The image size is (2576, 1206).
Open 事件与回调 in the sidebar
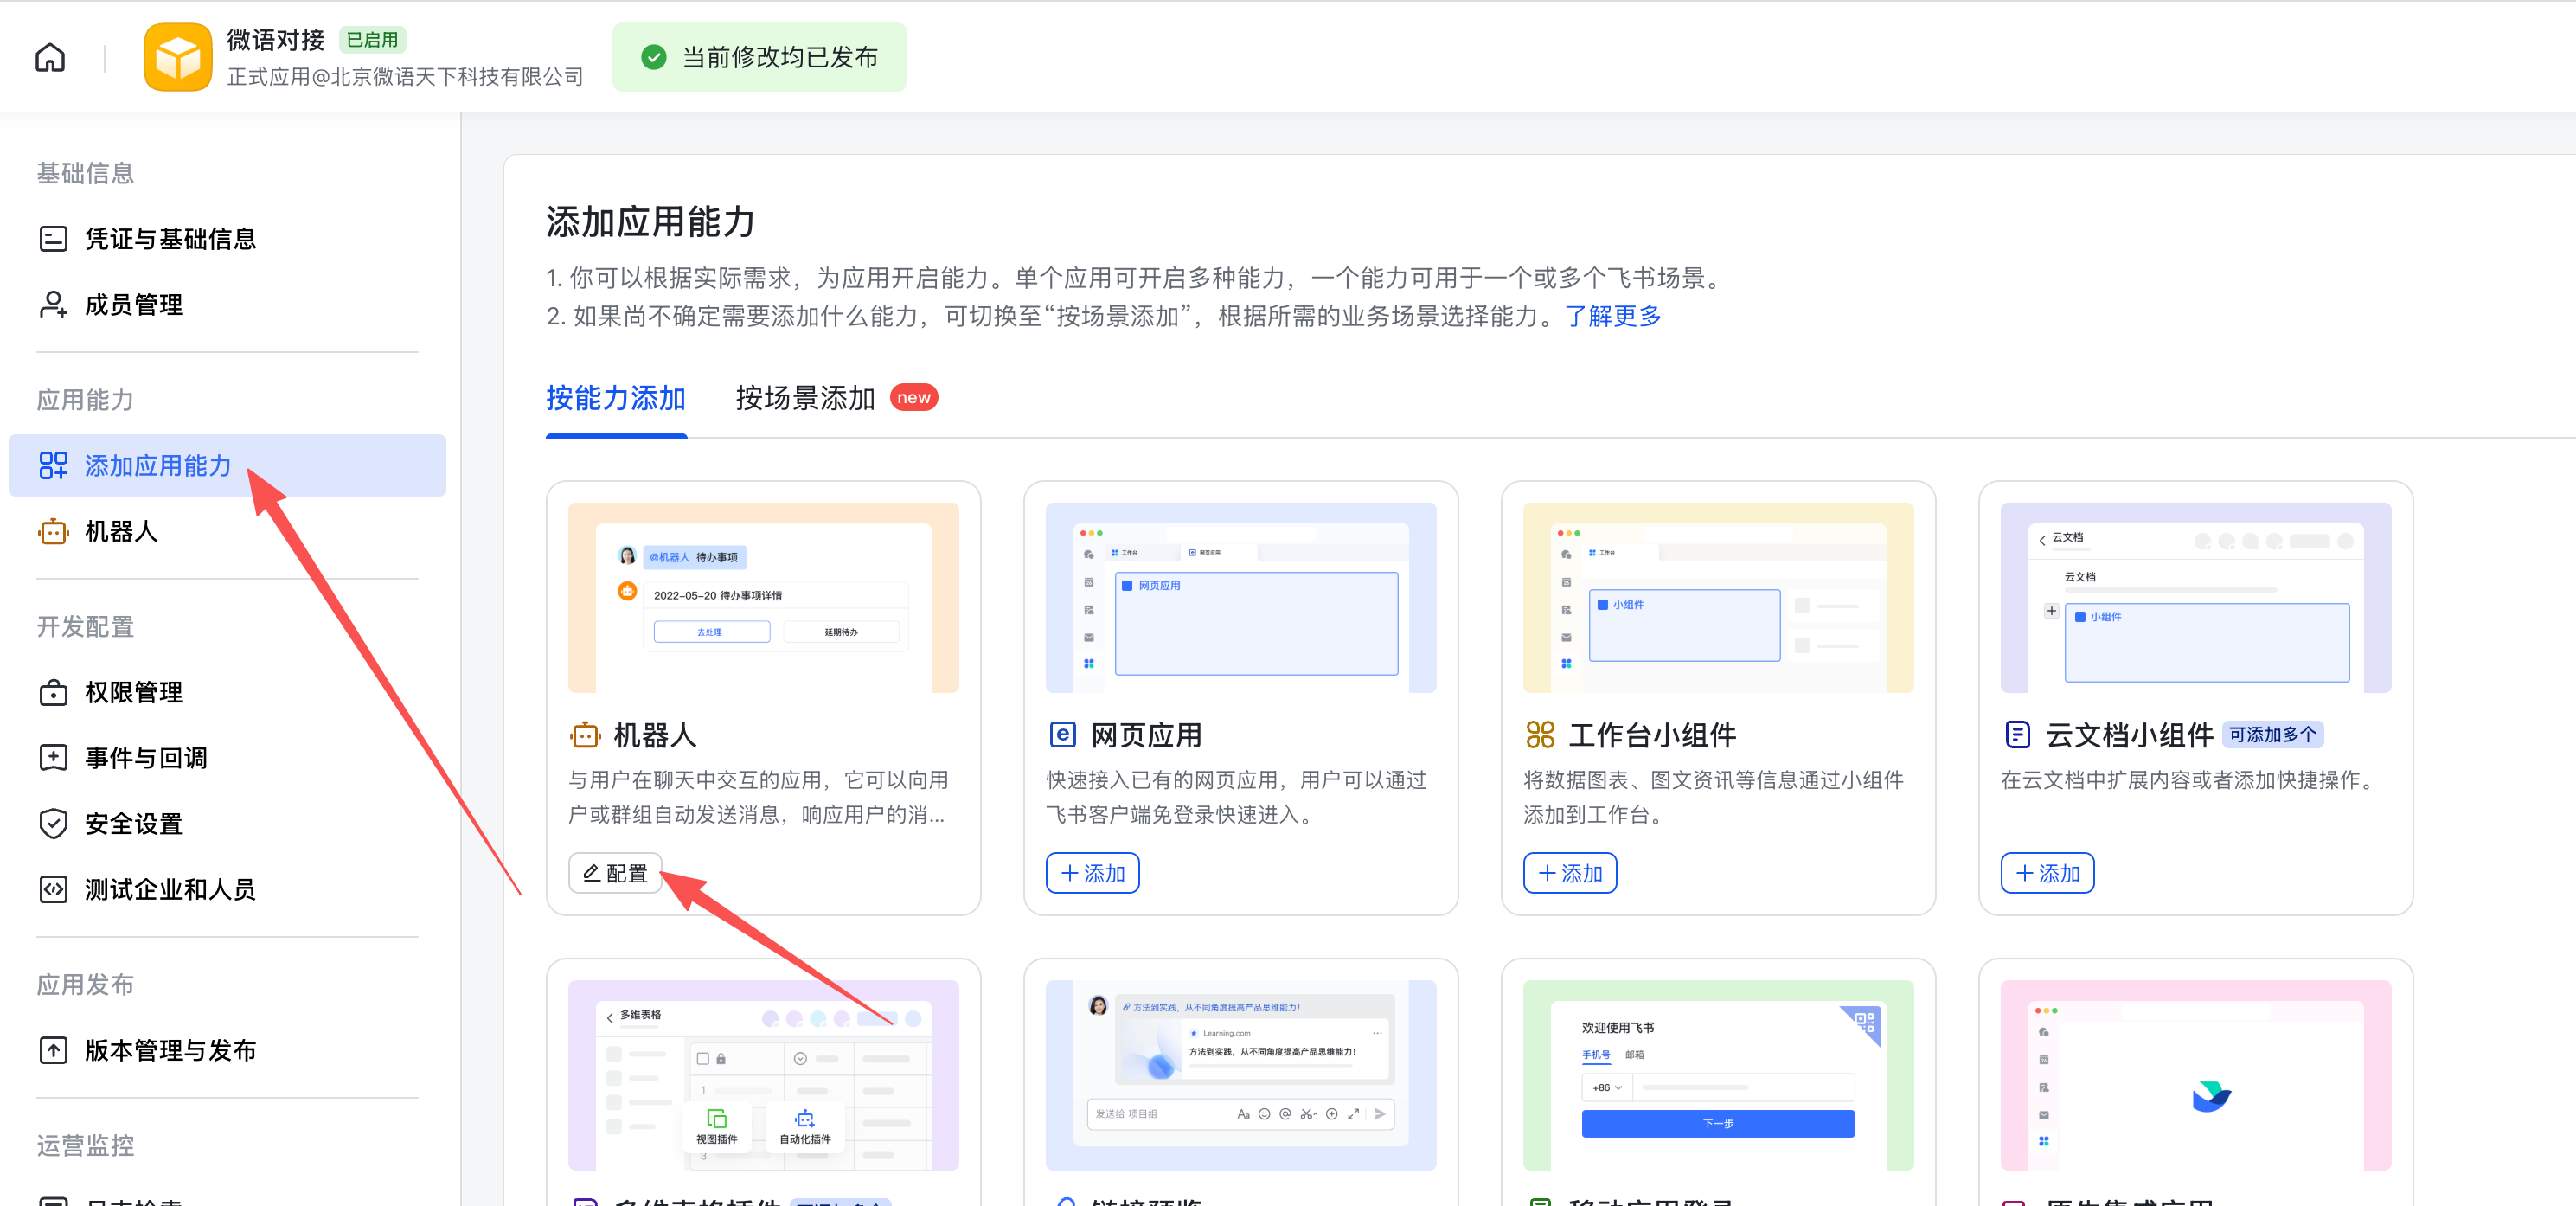(146, 758)
